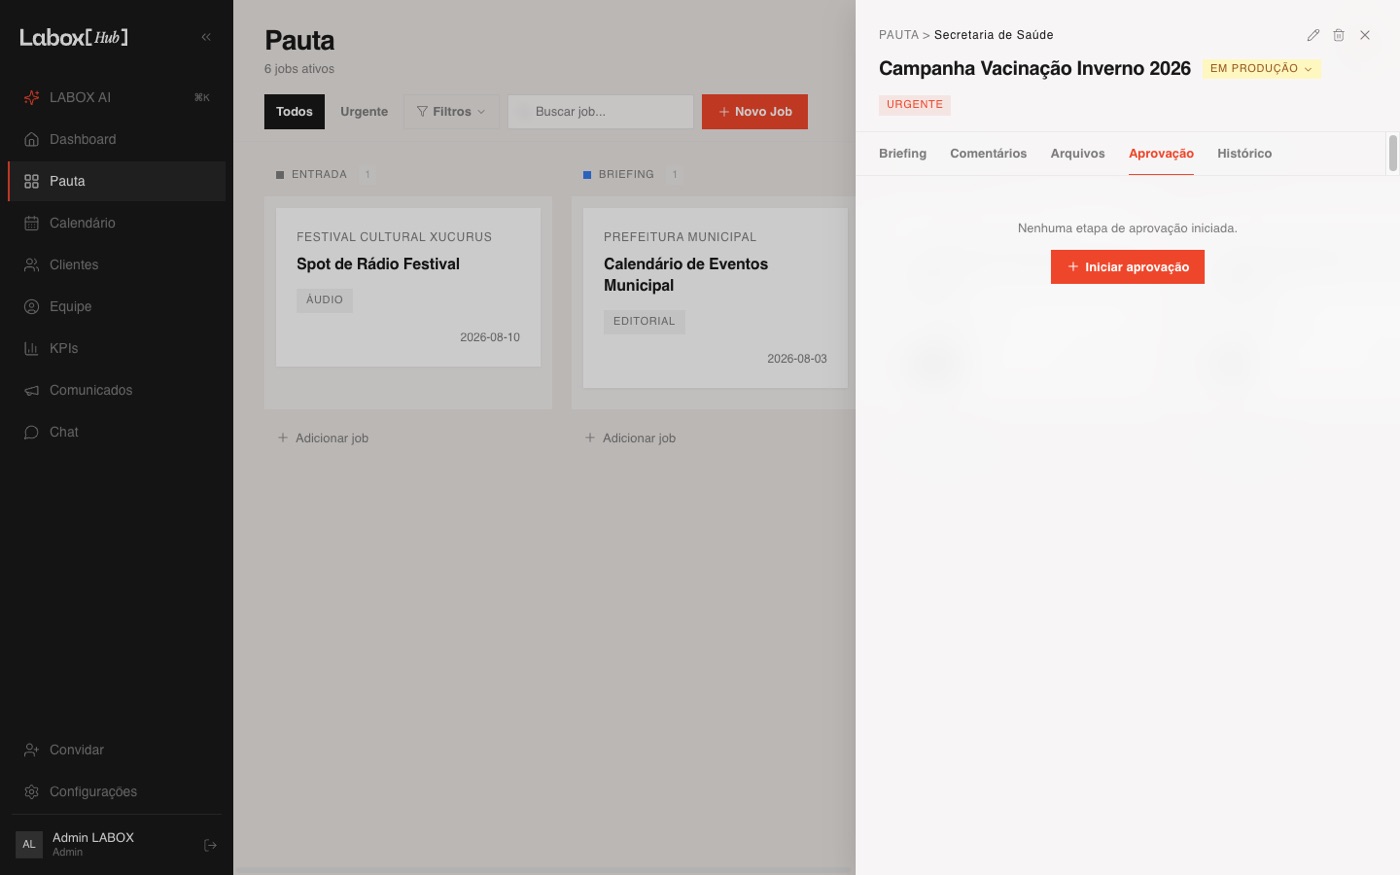Click date 2026-08-10
The image size is (1400, 875).
pyautogui.click(x=490, y=338)
